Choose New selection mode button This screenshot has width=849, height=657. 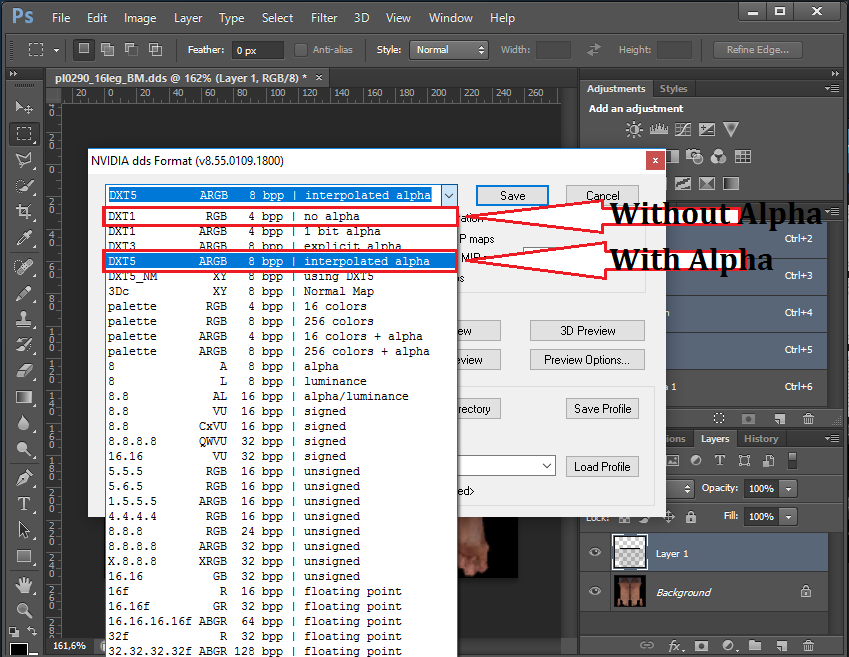click(x=84, y=49)
